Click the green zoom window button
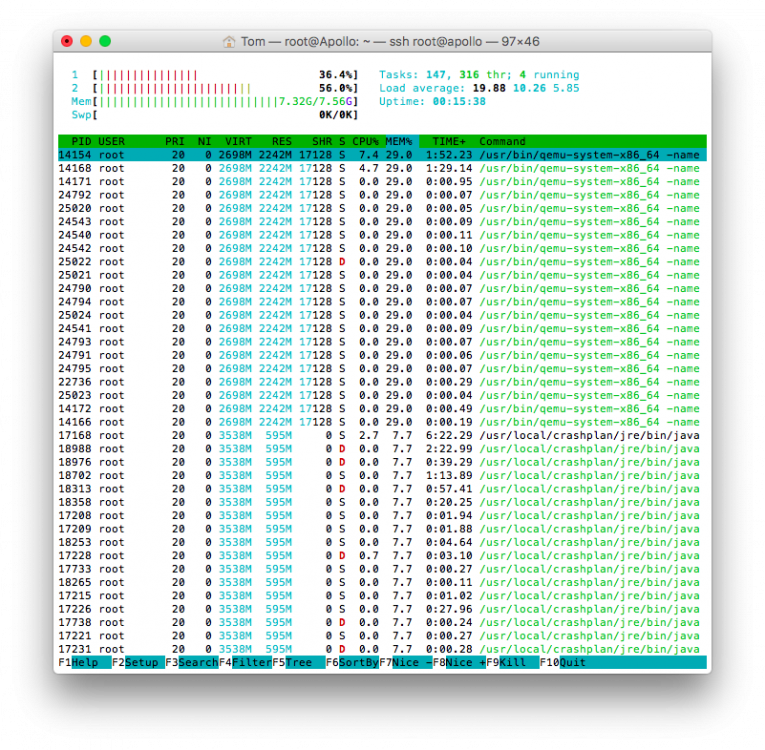 (x=105, y=41)
